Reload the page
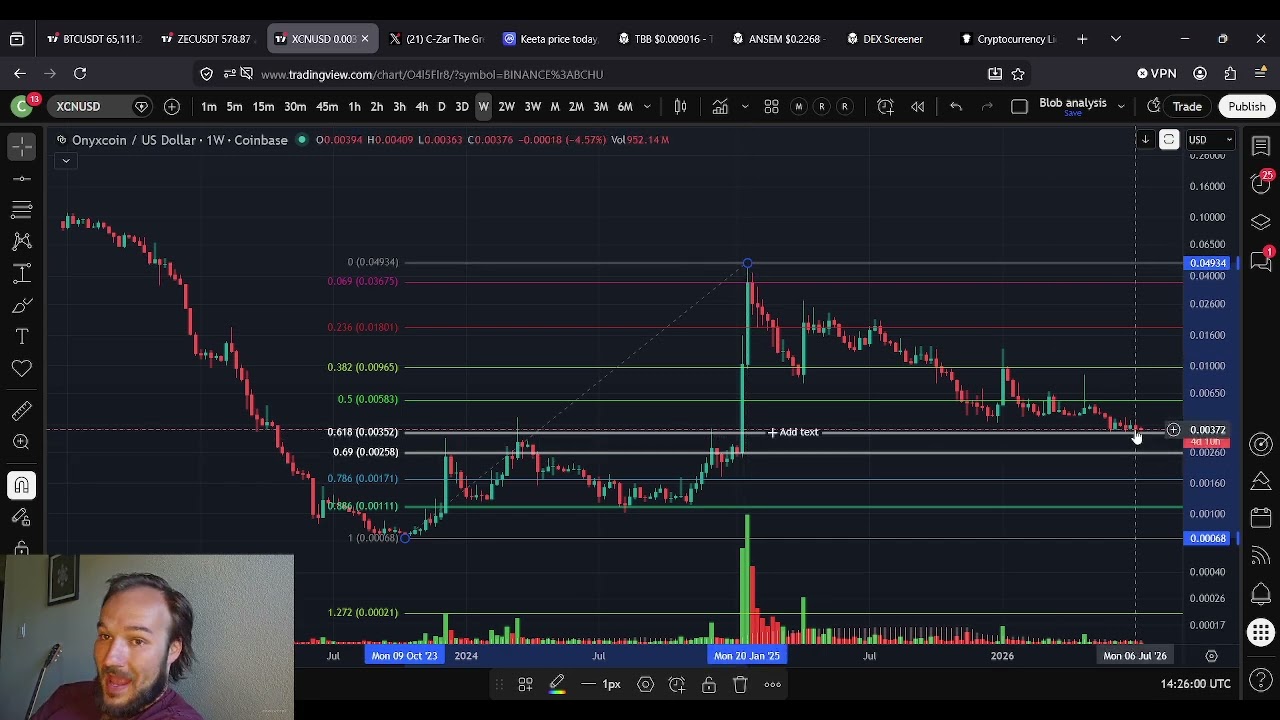Image resolution: width=1280 pixels, height=720 pixels. [80, 74]
